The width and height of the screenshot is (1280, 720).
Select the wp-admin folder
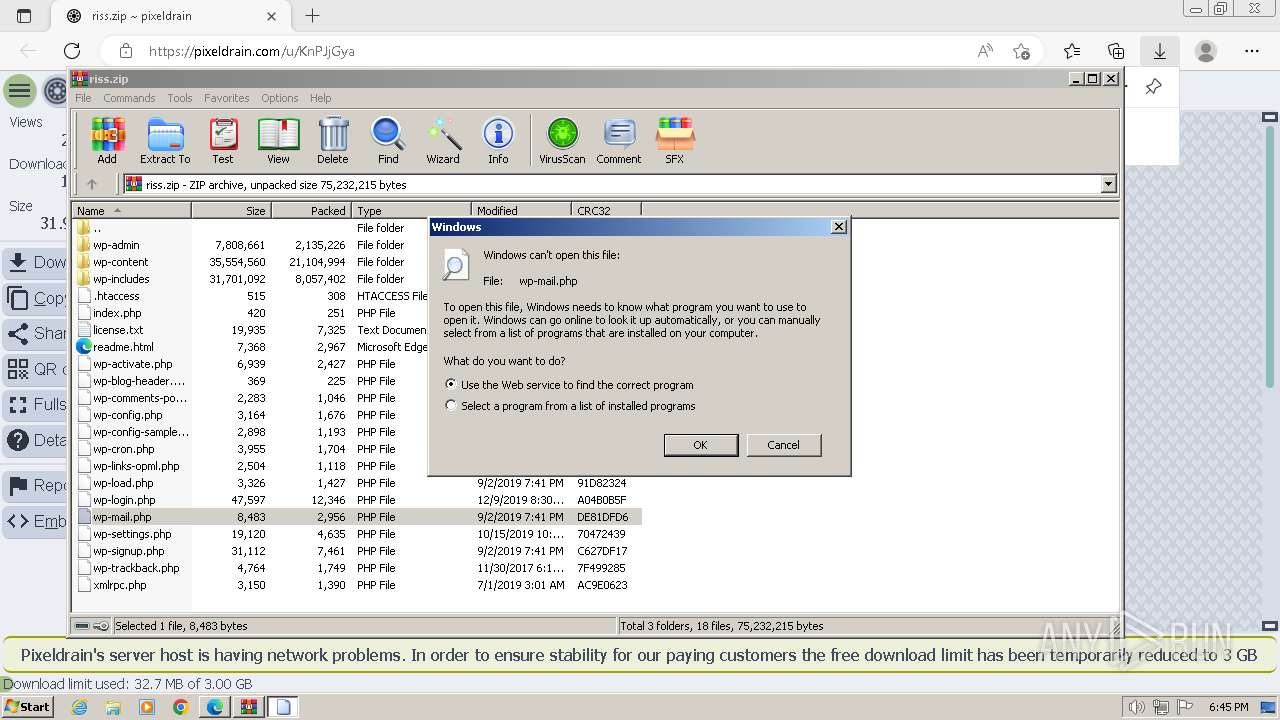pyautogui.click(x=116, y=245)
